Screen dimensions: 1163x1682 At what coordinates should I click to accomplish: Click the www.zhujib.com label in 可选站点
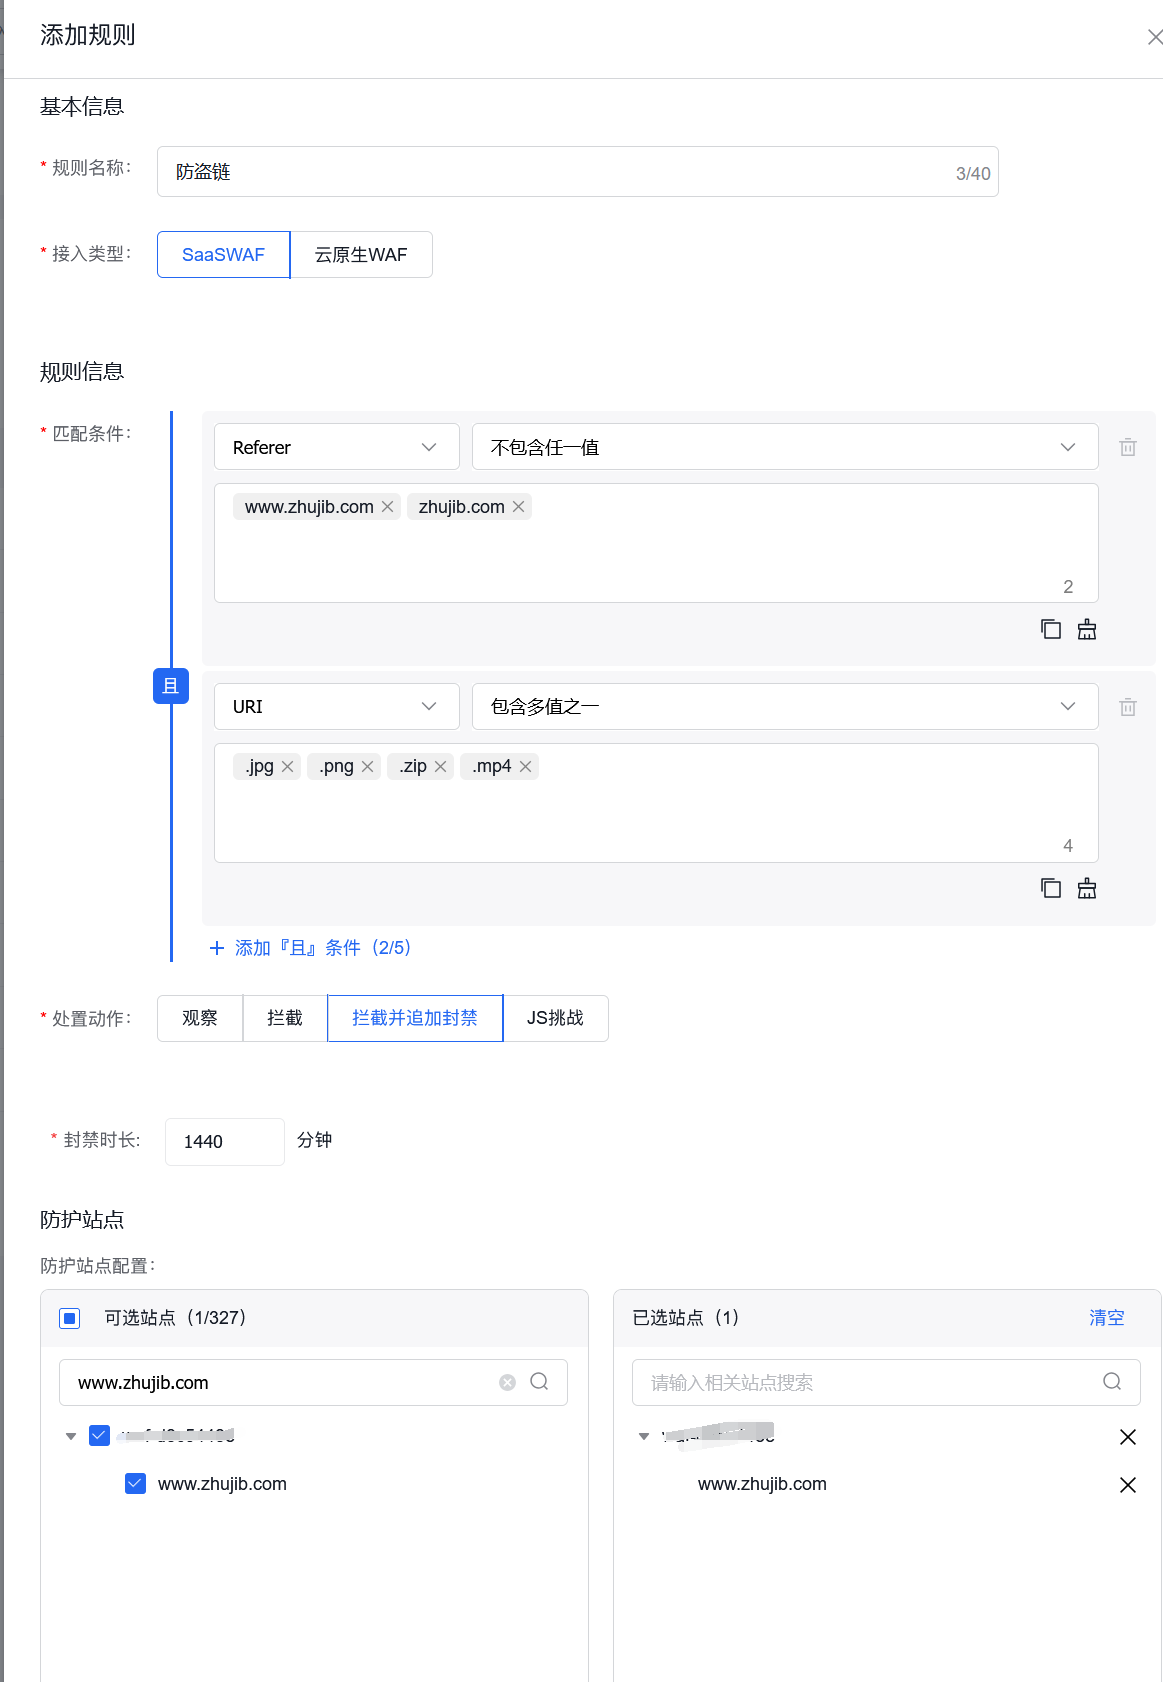pos(222,1484)
